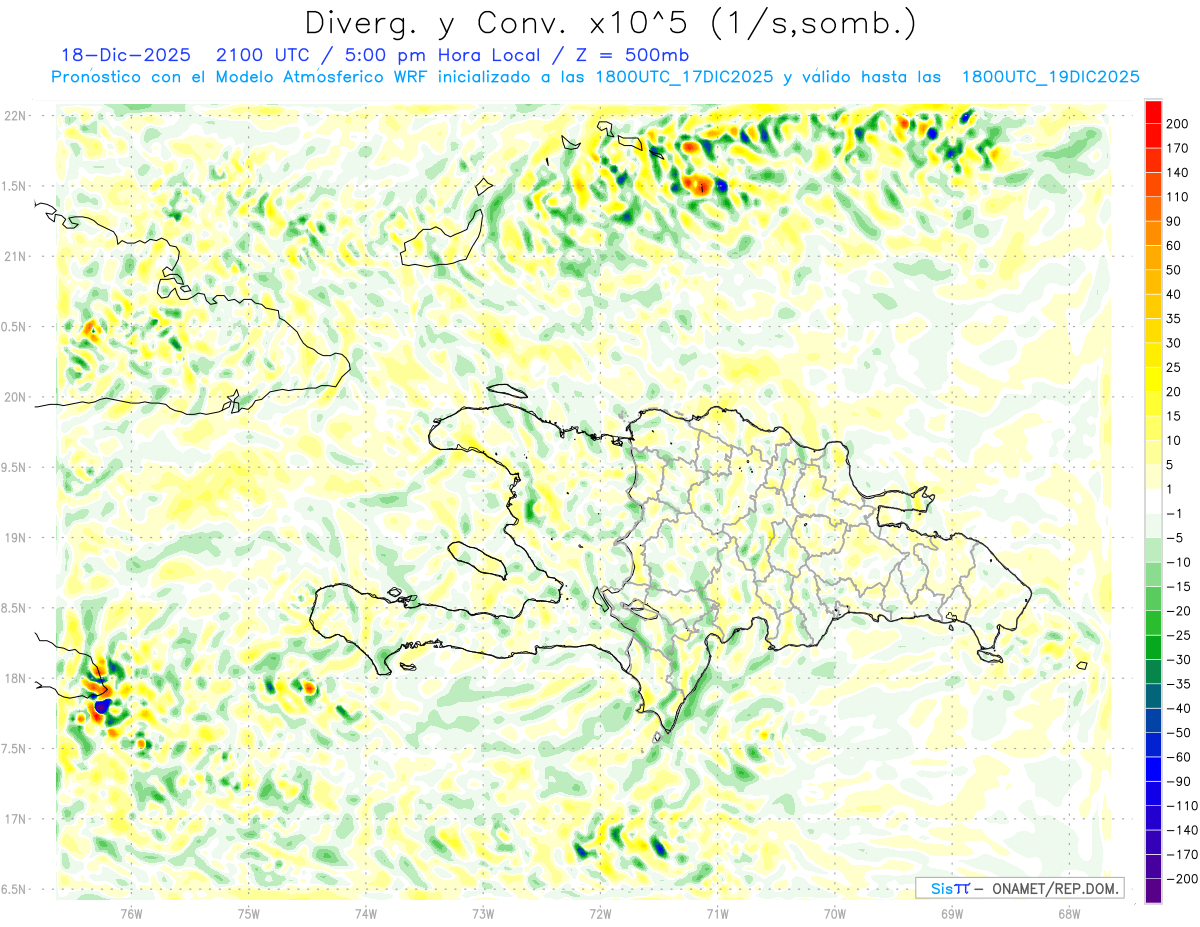This screenshot has height=927, width=1200.
Task: Click the '9.5N' latitude label
Action: 15,467
